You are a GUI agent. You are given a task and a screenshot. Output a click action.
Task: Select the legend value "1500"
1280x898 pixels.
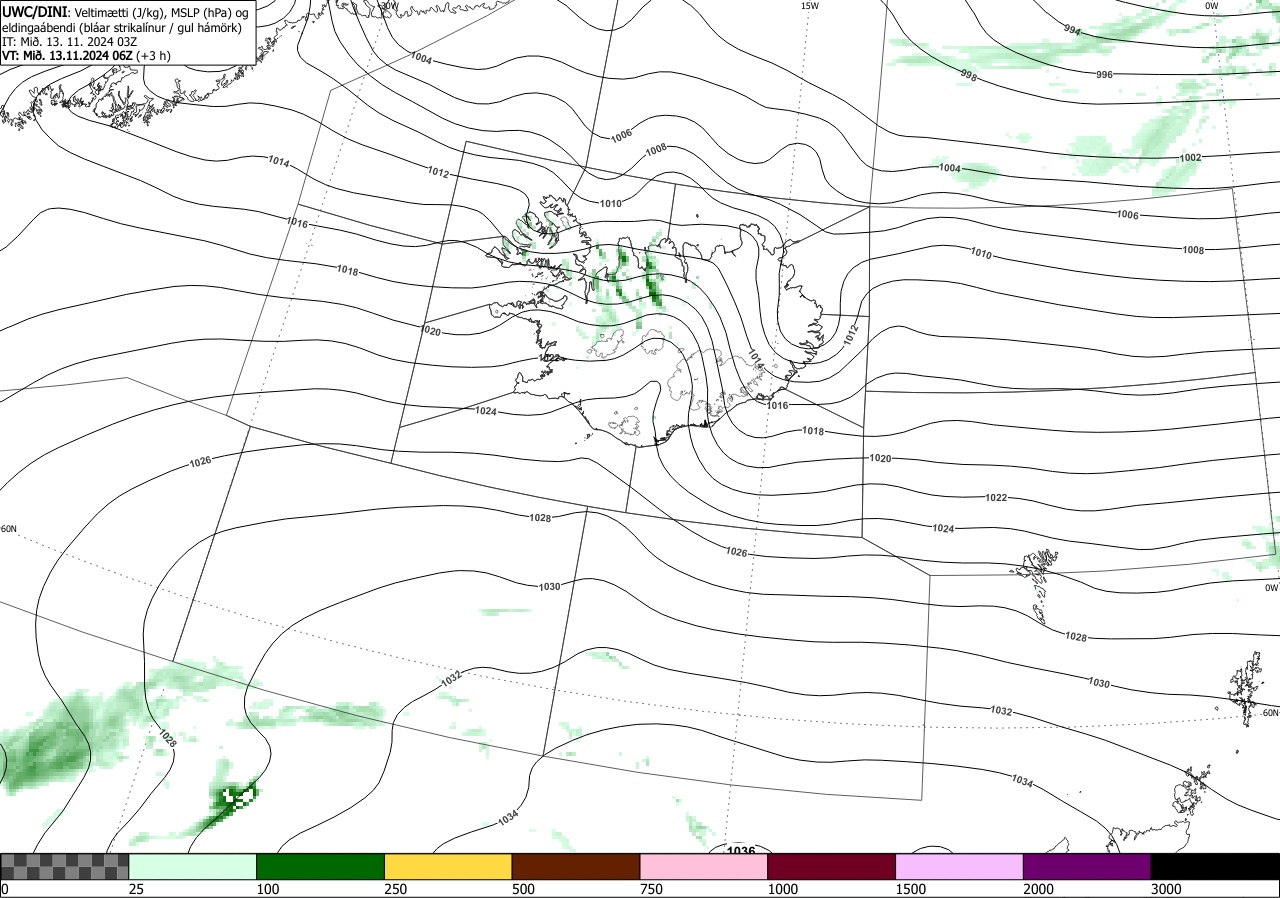pos(911,889)
